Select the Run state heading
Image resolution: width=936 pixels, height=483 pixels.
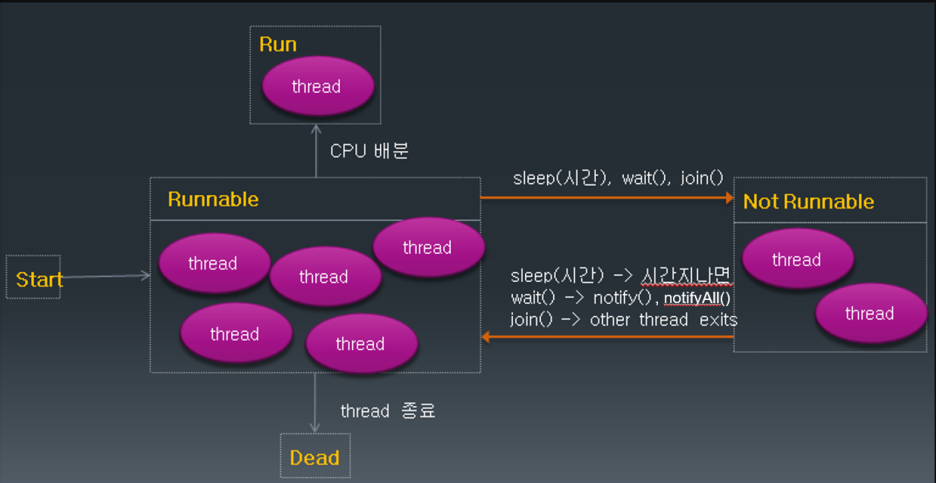tap(278, 45)
